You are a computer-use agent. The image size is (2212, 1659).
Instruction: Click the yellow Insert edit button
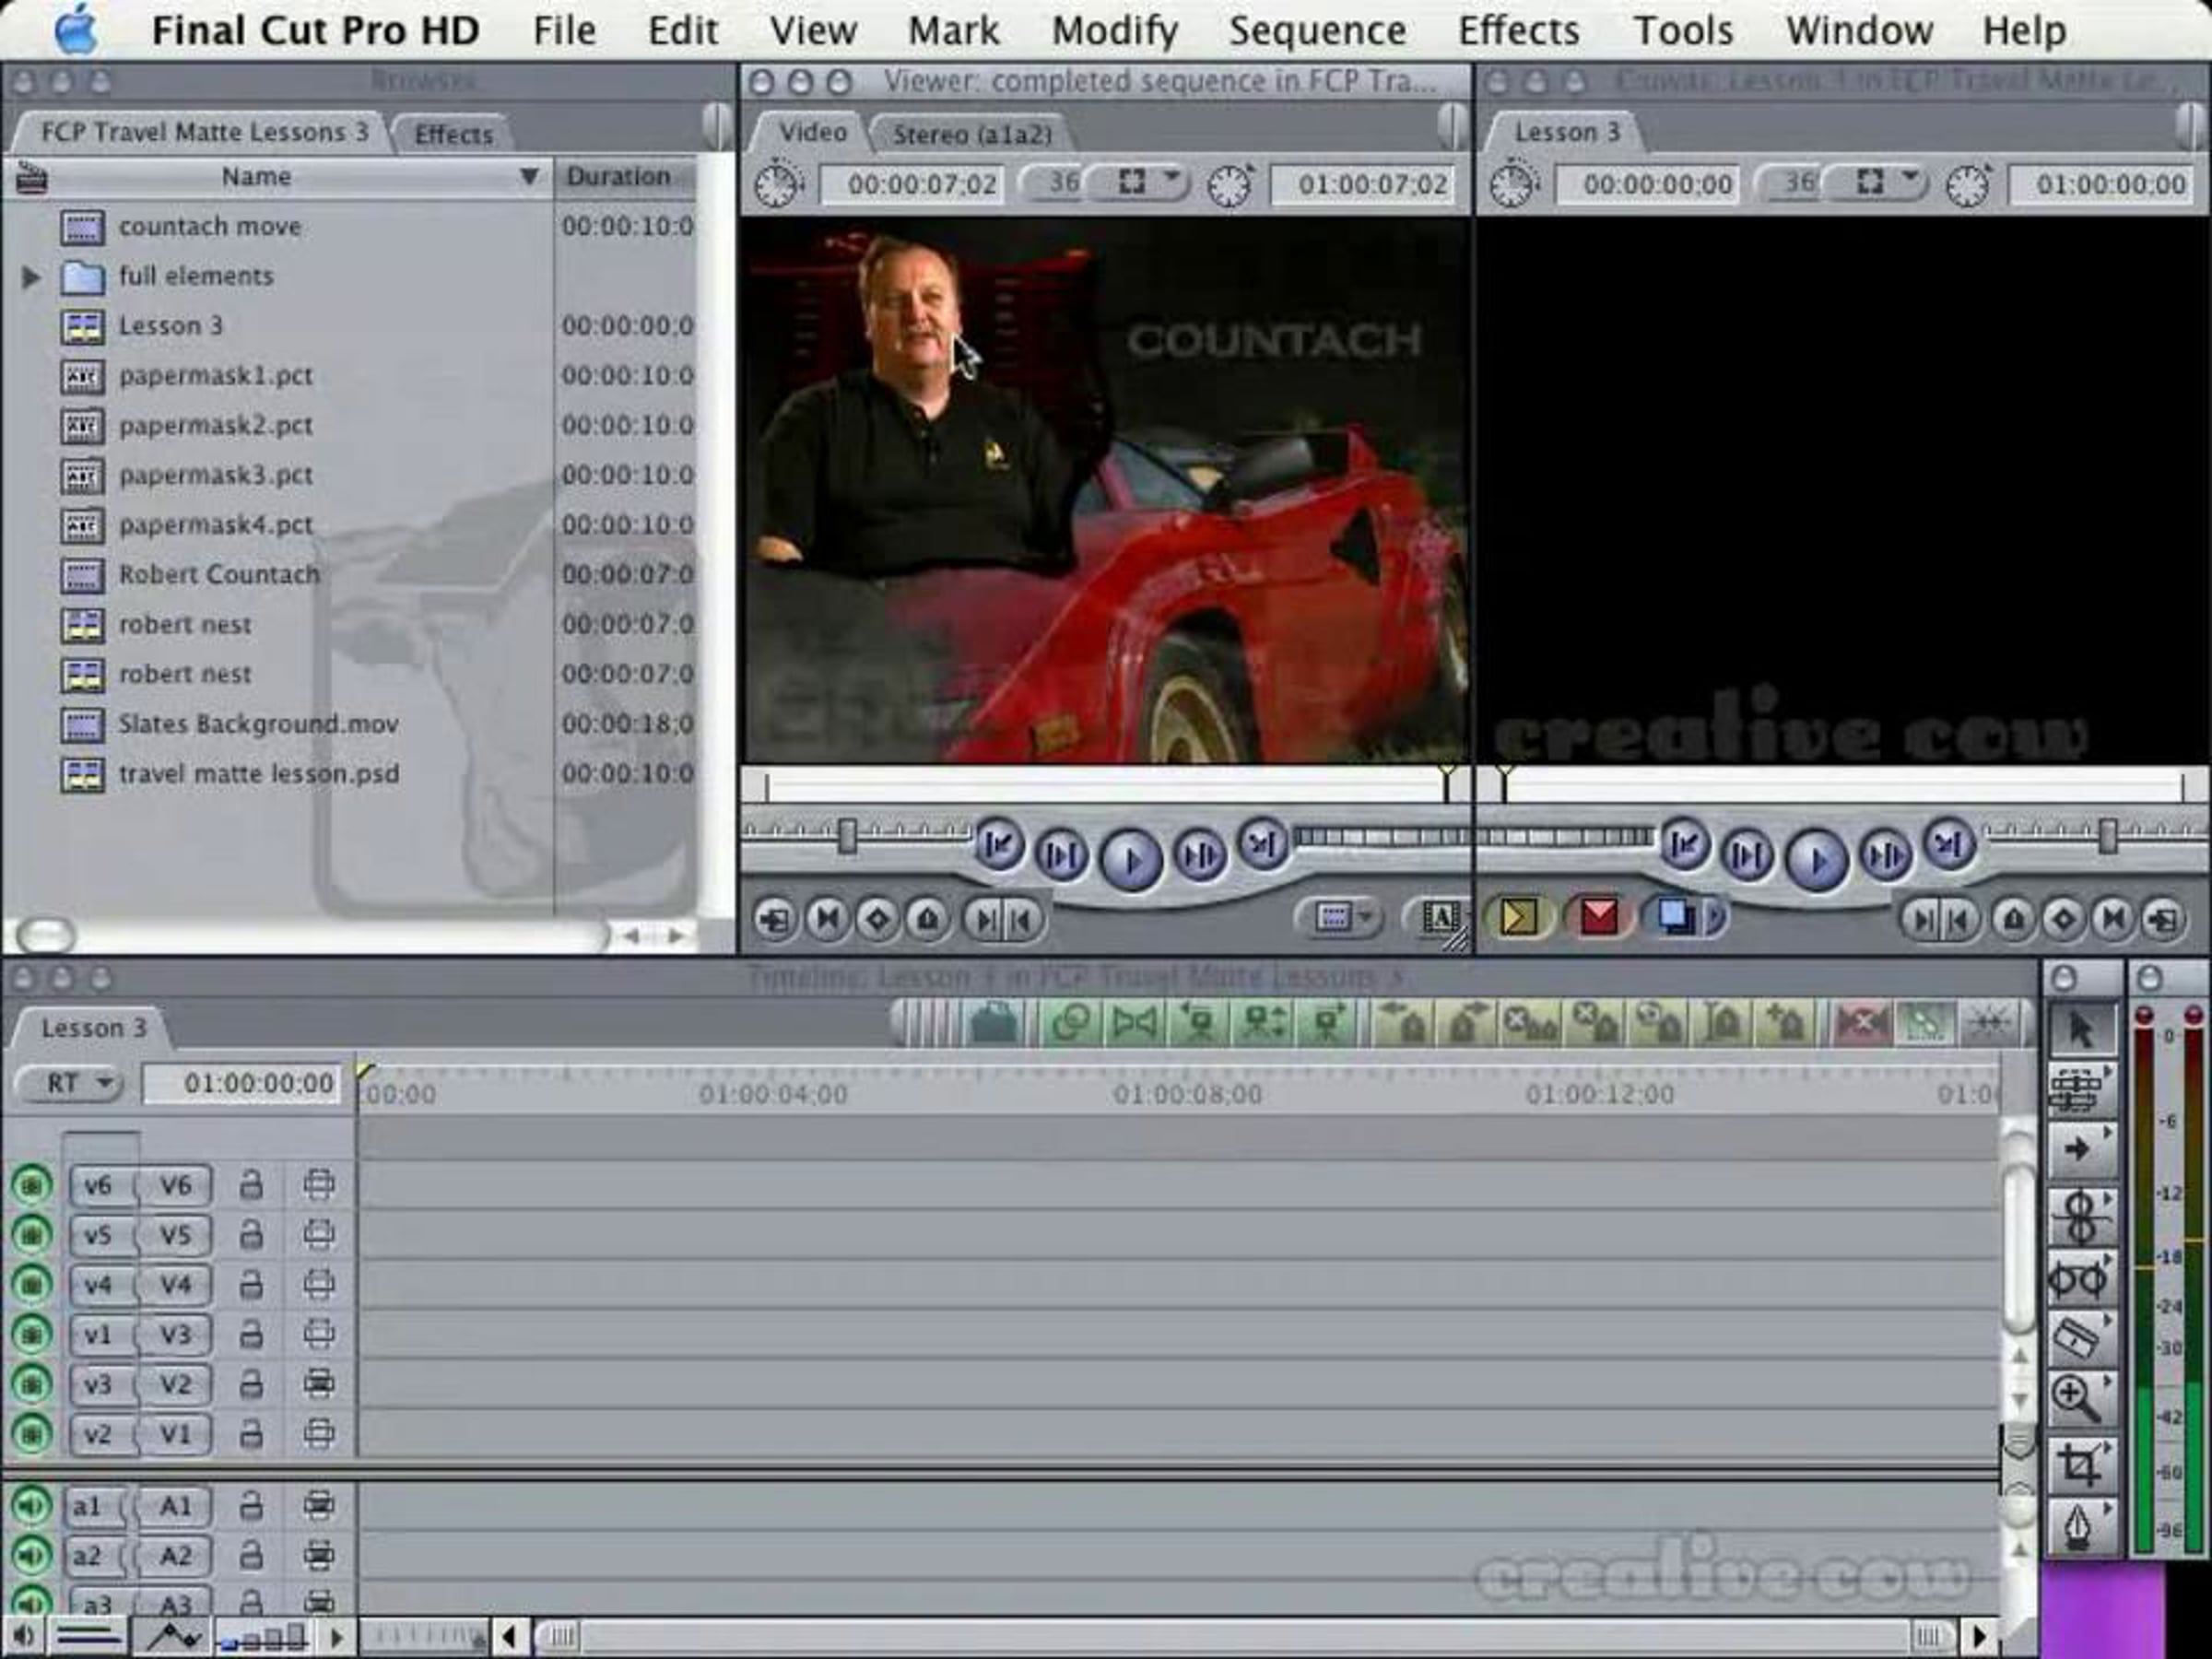coord(1518,917)
